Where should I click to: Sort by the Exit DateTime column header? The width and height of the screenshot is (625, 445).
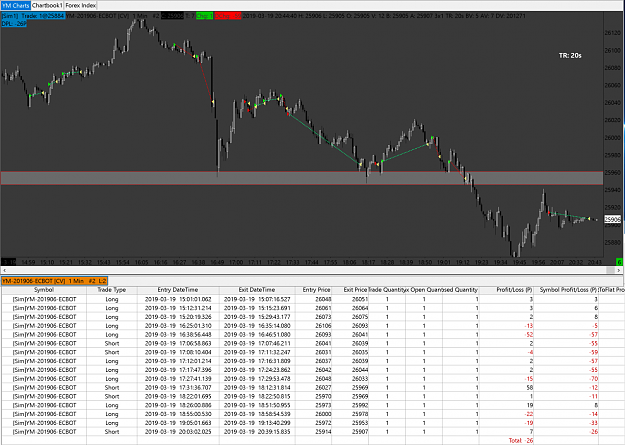[257, 290]
